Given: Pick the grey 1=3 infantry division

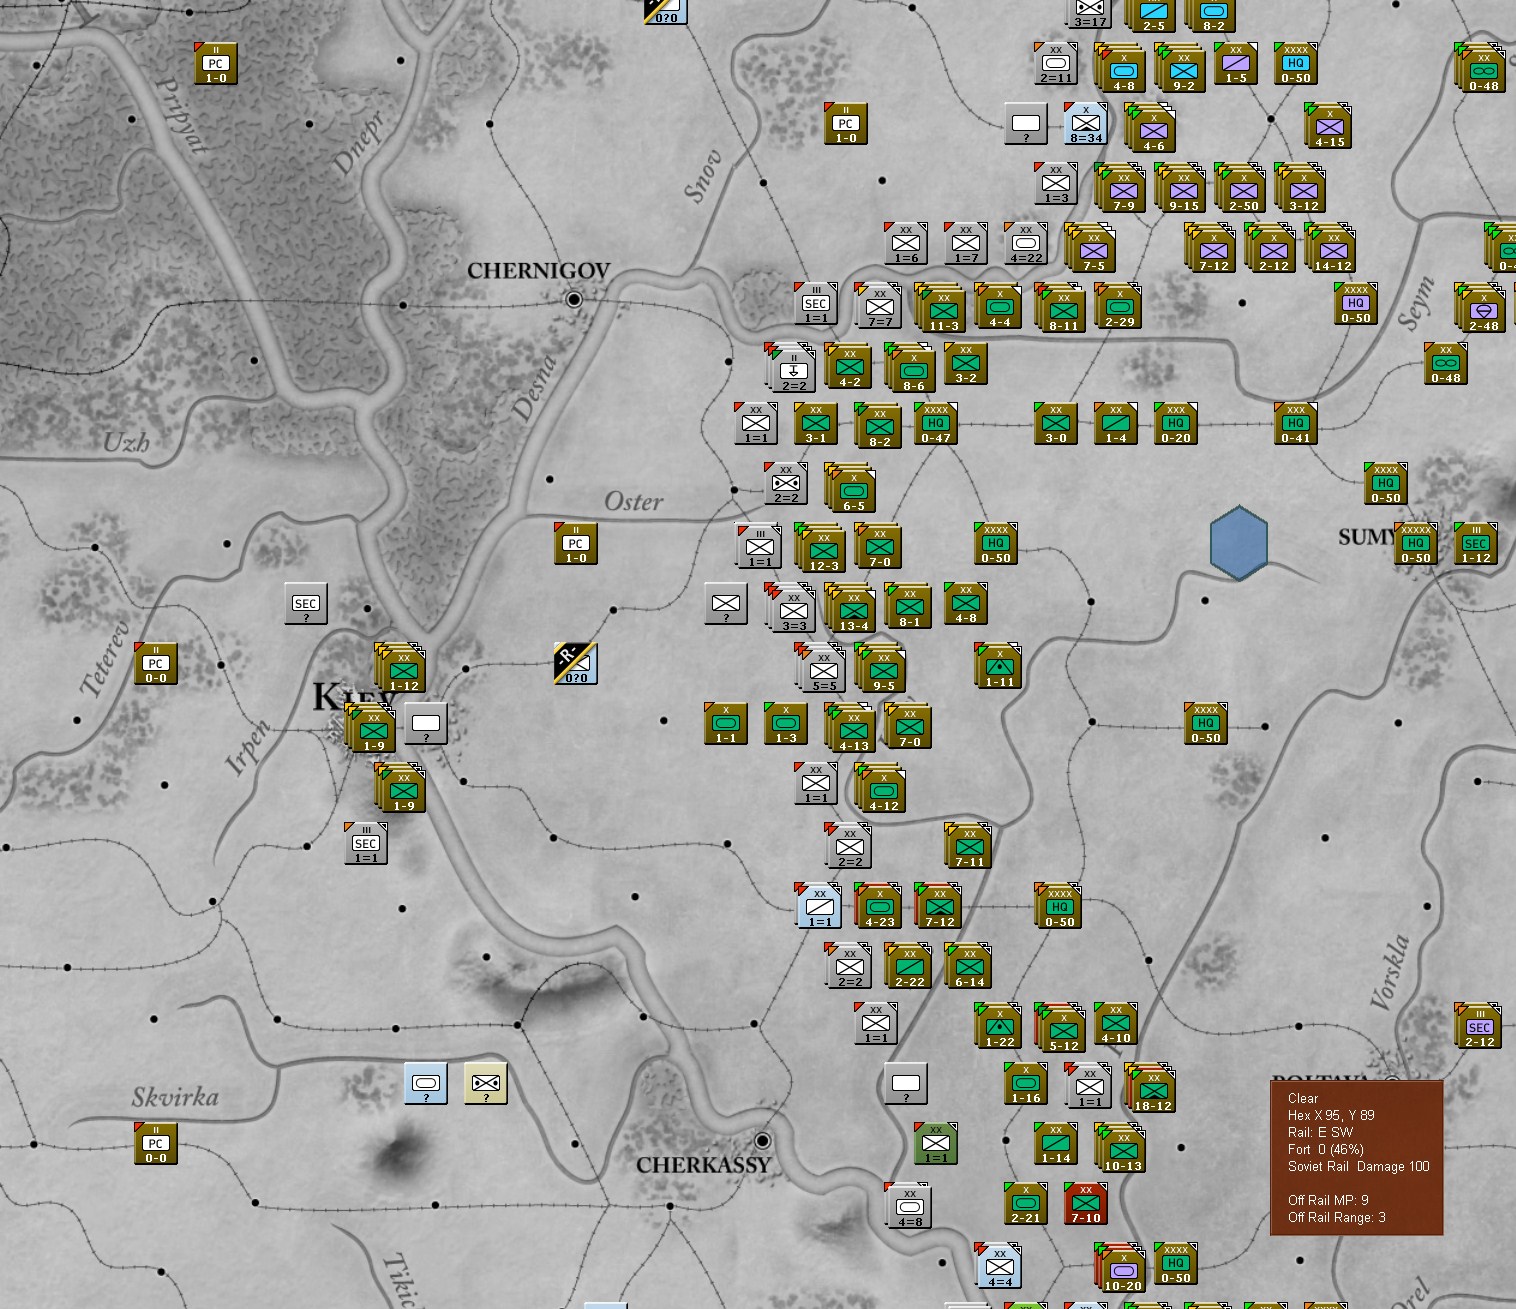Looking at the screenshot, I should click(1056, 184).
